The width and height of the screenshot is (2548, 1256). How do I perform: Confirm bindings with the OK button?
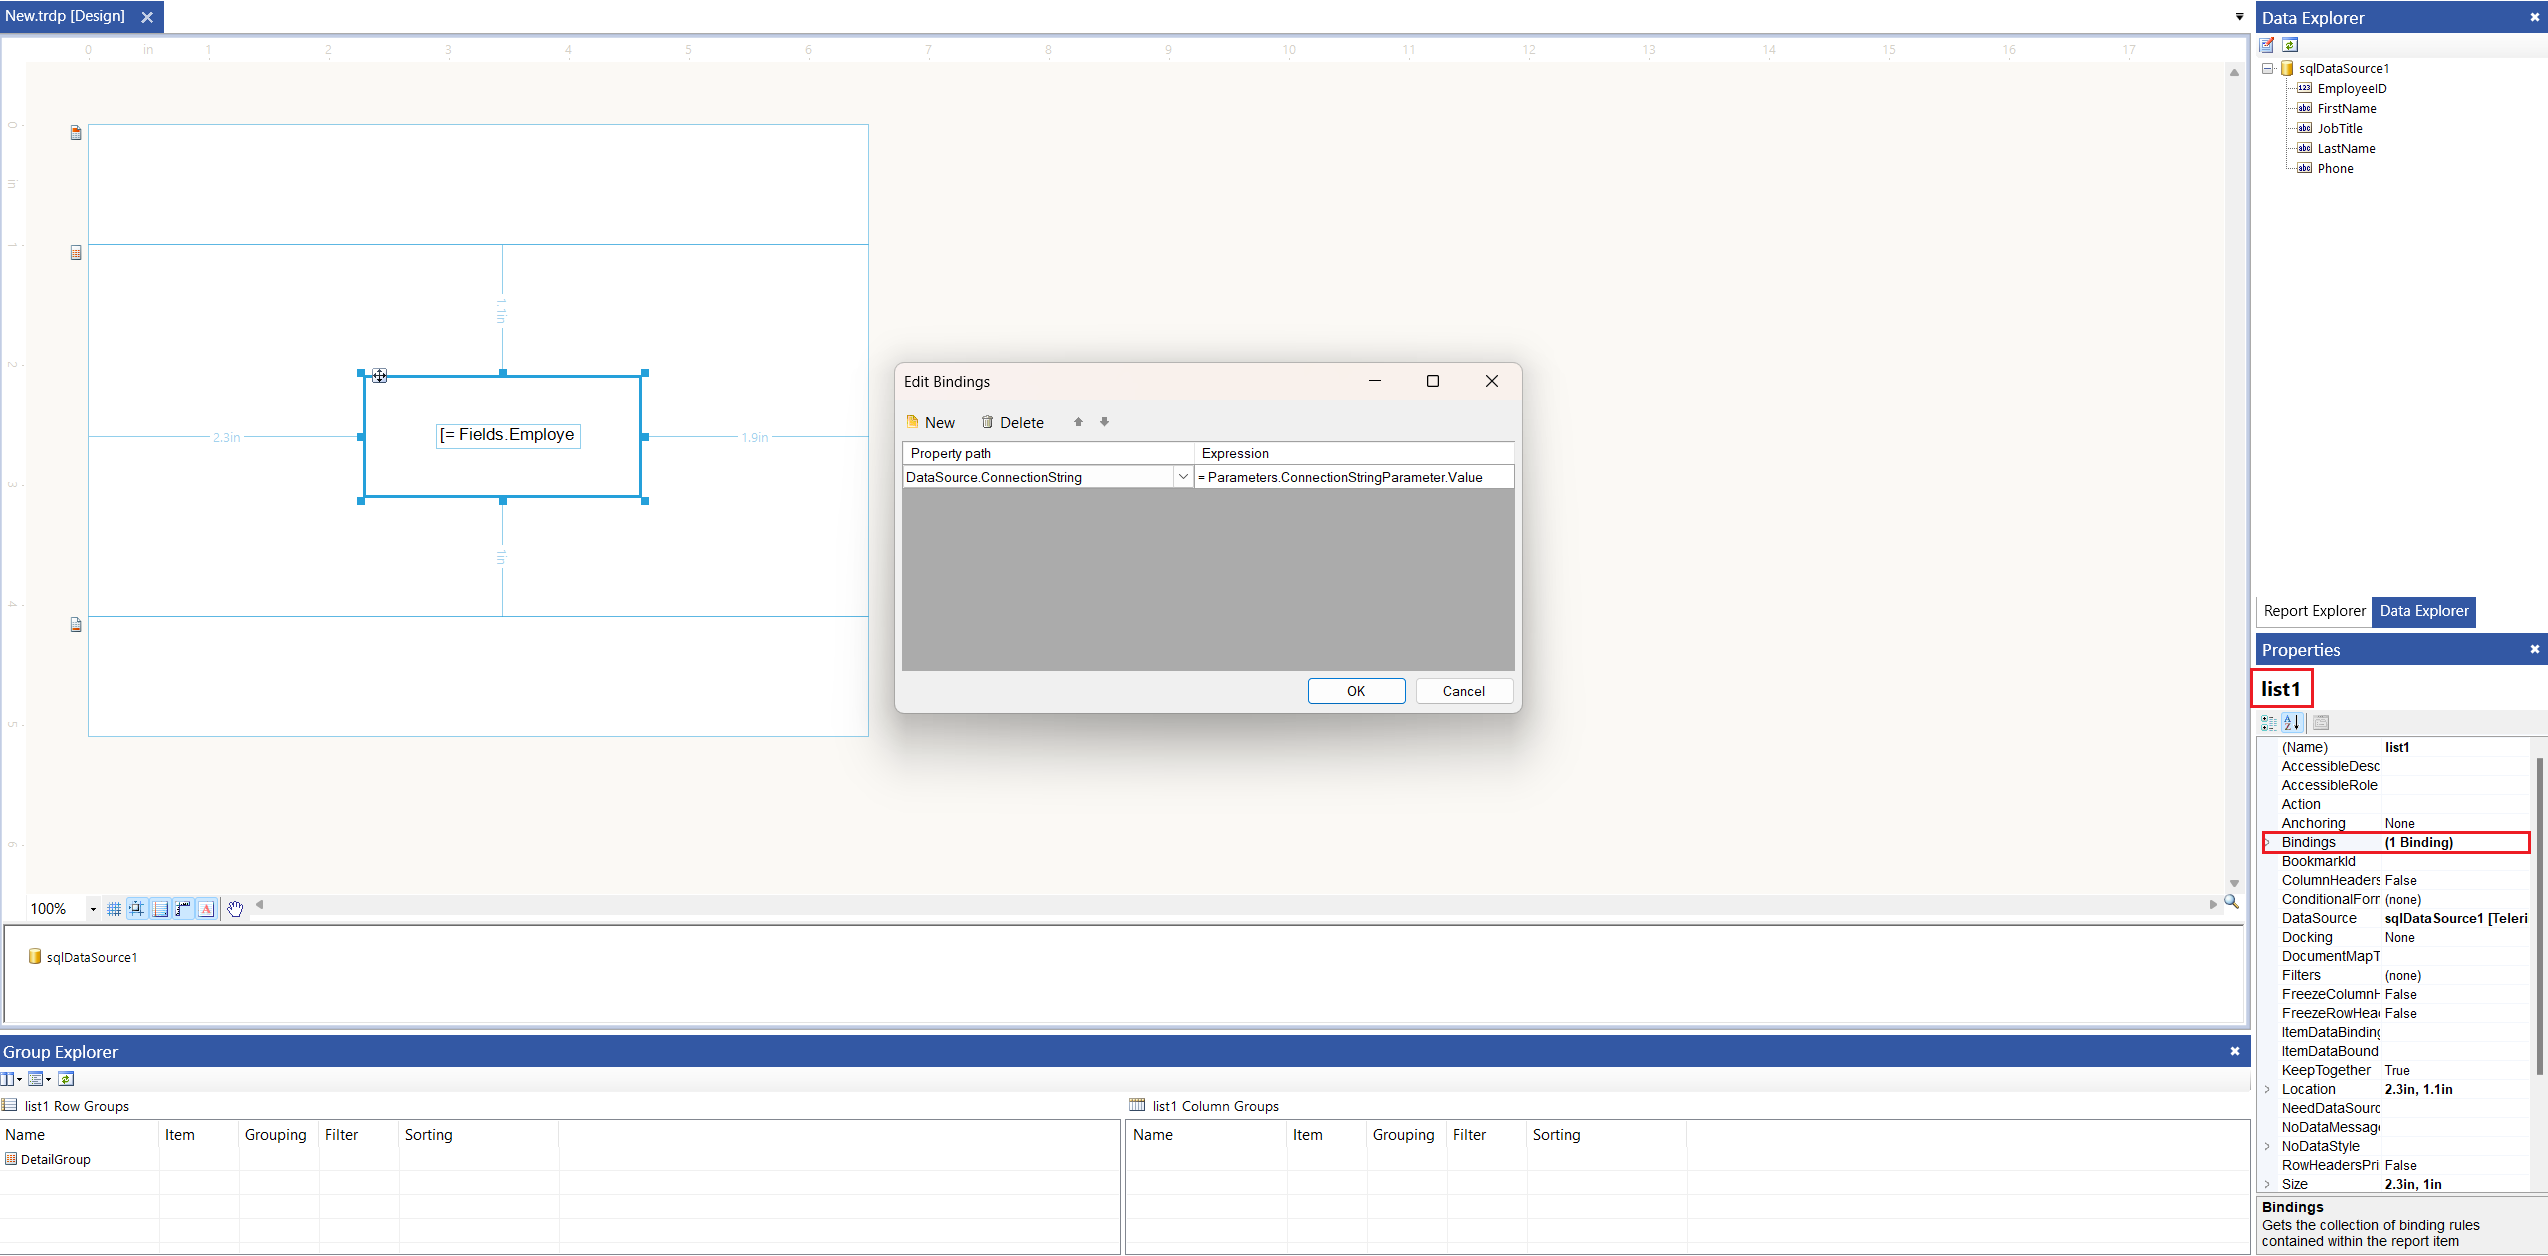coord(1356,691)
